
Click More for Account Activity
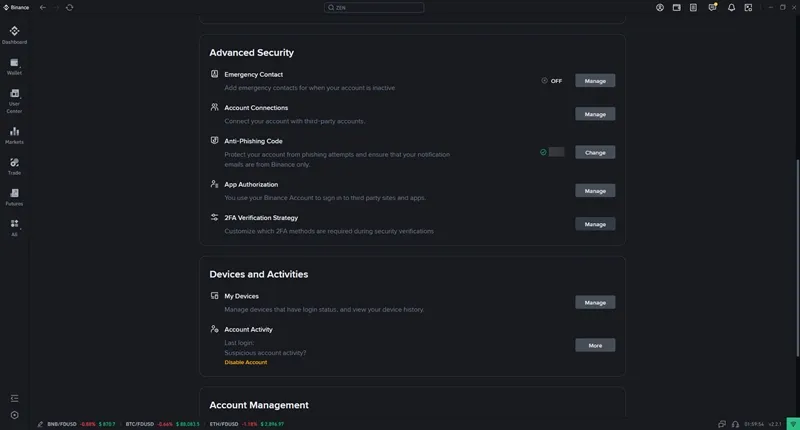[595, 345]
